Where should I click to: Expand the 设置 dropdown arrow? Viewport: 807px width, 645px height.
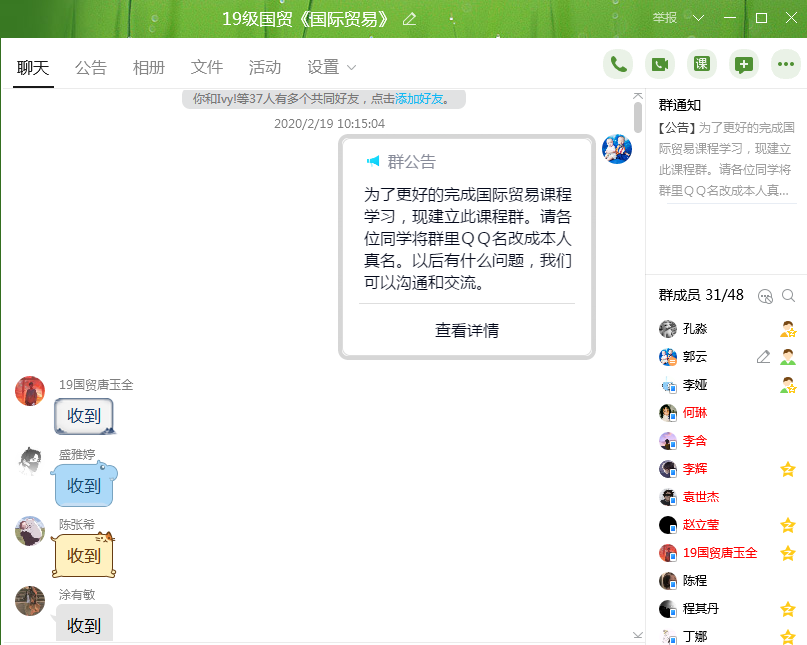[351, 68]
